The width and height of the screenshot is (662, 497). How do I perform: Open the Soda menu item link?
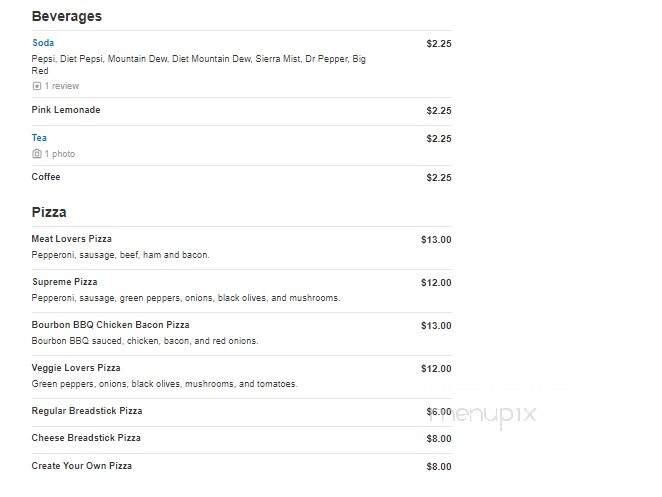click(43, 43)
